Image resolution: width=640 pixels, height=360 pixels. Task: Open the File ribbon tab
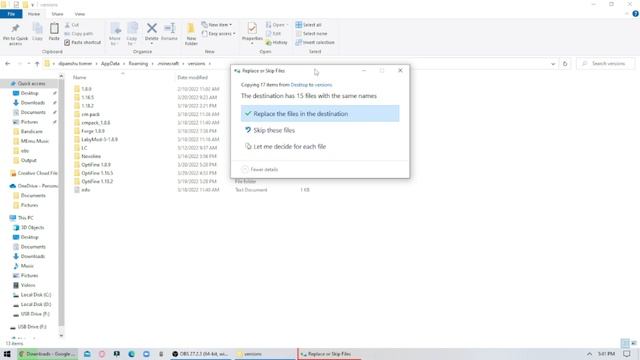[x=11, y=14]
